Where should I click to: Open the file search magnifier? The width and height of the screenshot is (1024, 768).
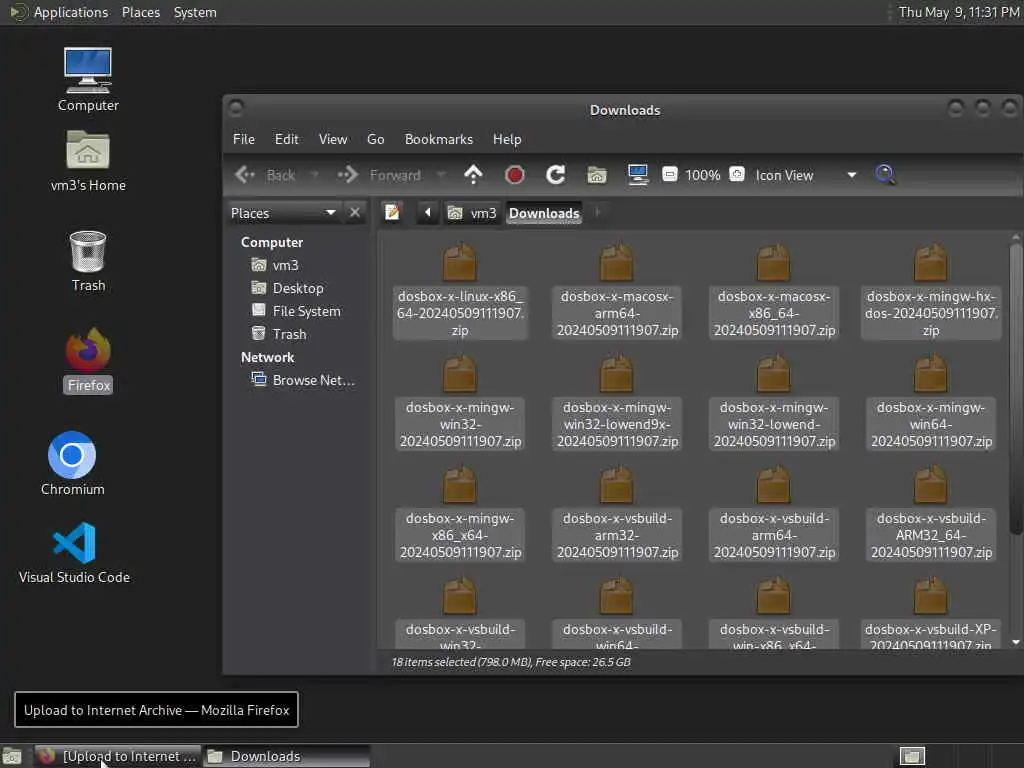[x=886, y=174]
